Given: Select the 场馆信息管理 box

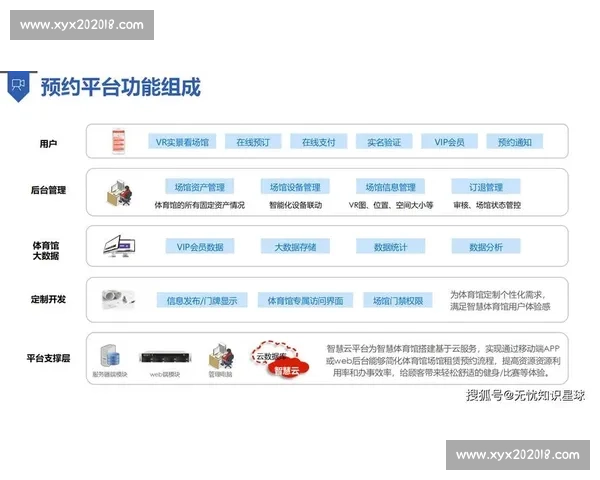Looking at the screenshot, I should click(x=390, y=187).
